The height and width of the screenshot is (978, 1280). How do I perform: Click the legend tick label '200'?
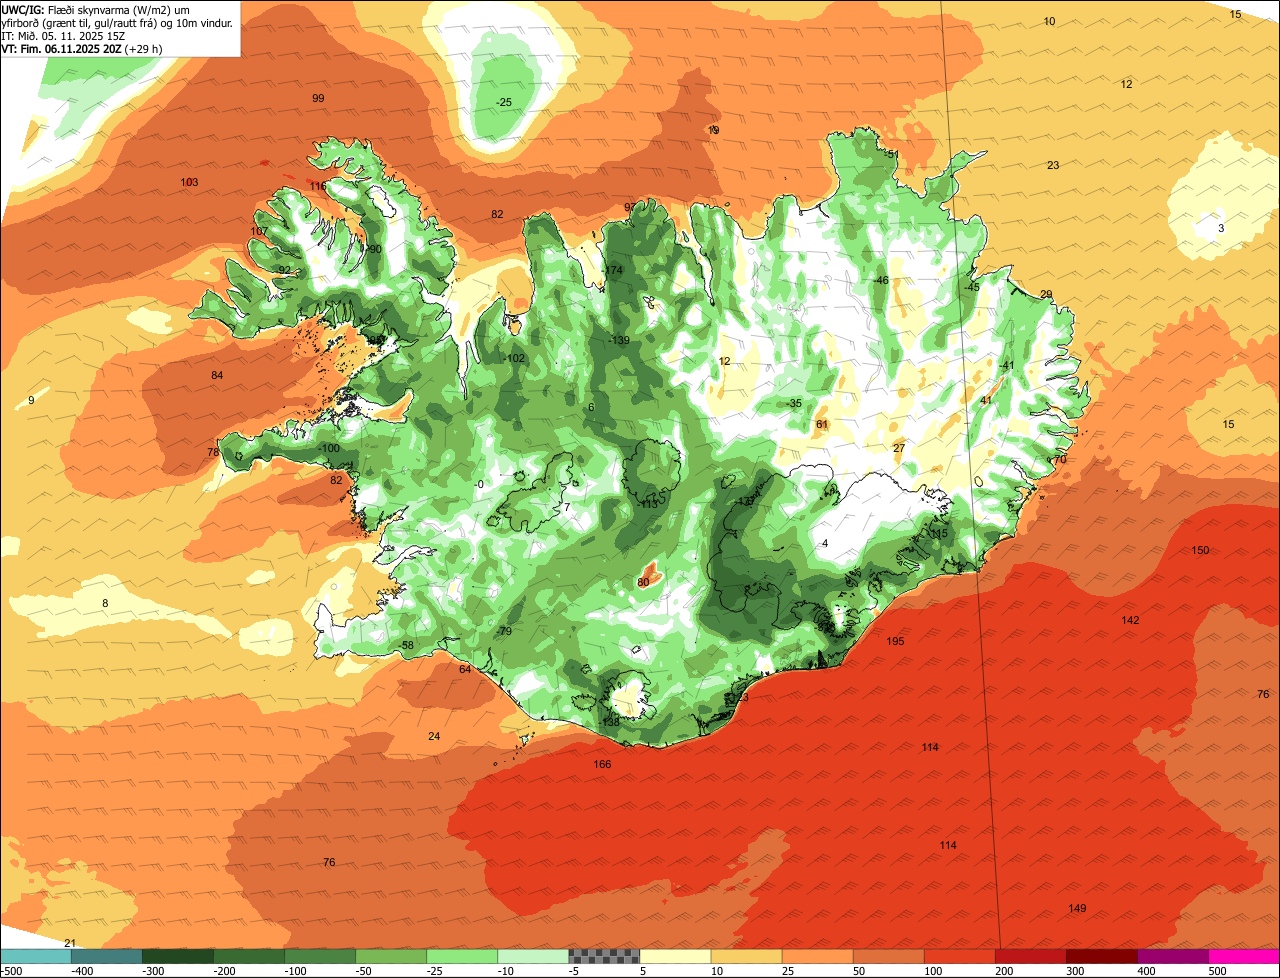(1004, 971)
